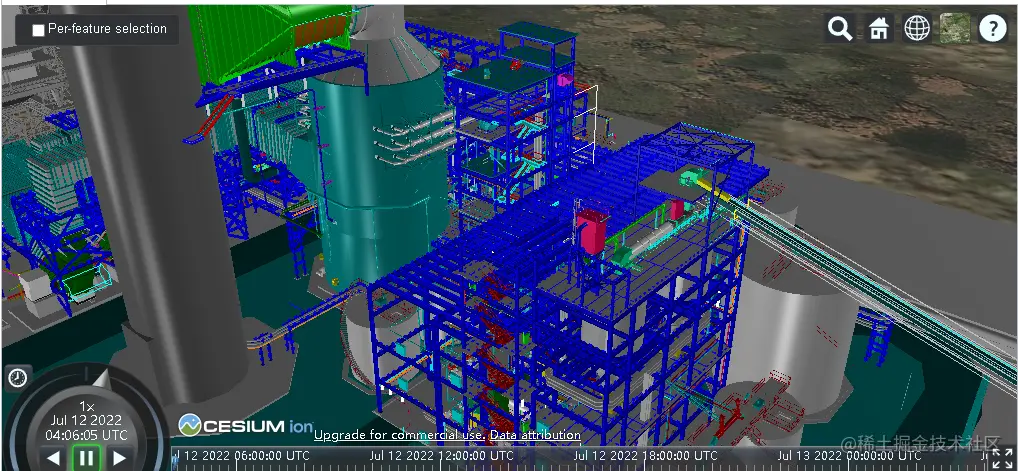Play animation in reverse
The width and height of the screenshot is (1018, 471).
54,458
